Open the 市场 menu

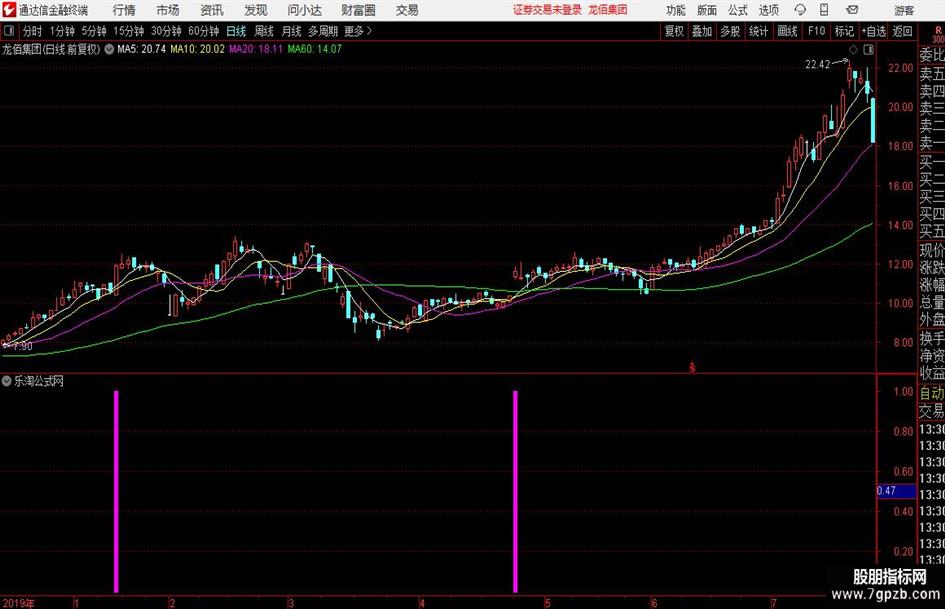pyautogui.click(x=168, y=10)
